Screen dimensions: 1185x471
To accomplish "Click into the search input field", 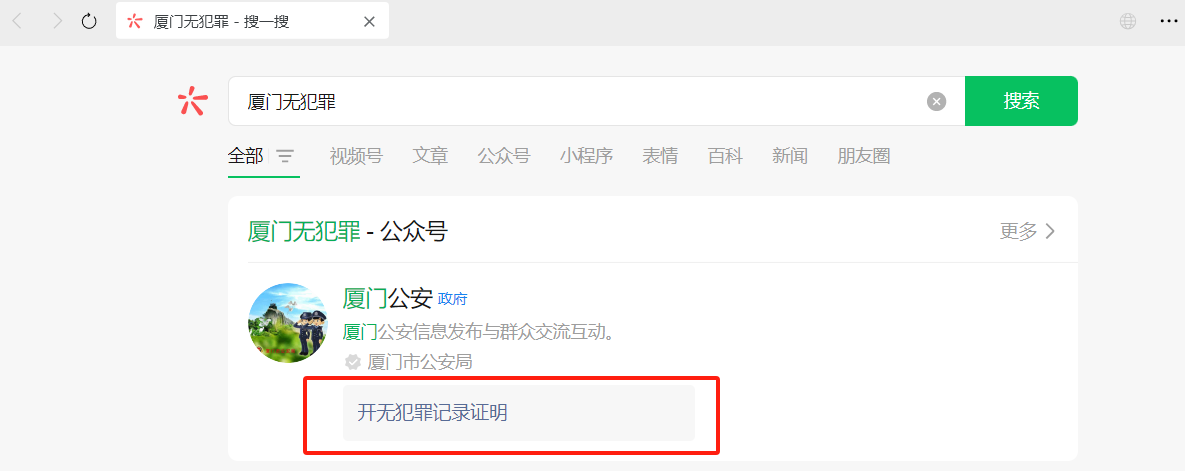I will 578,101.
